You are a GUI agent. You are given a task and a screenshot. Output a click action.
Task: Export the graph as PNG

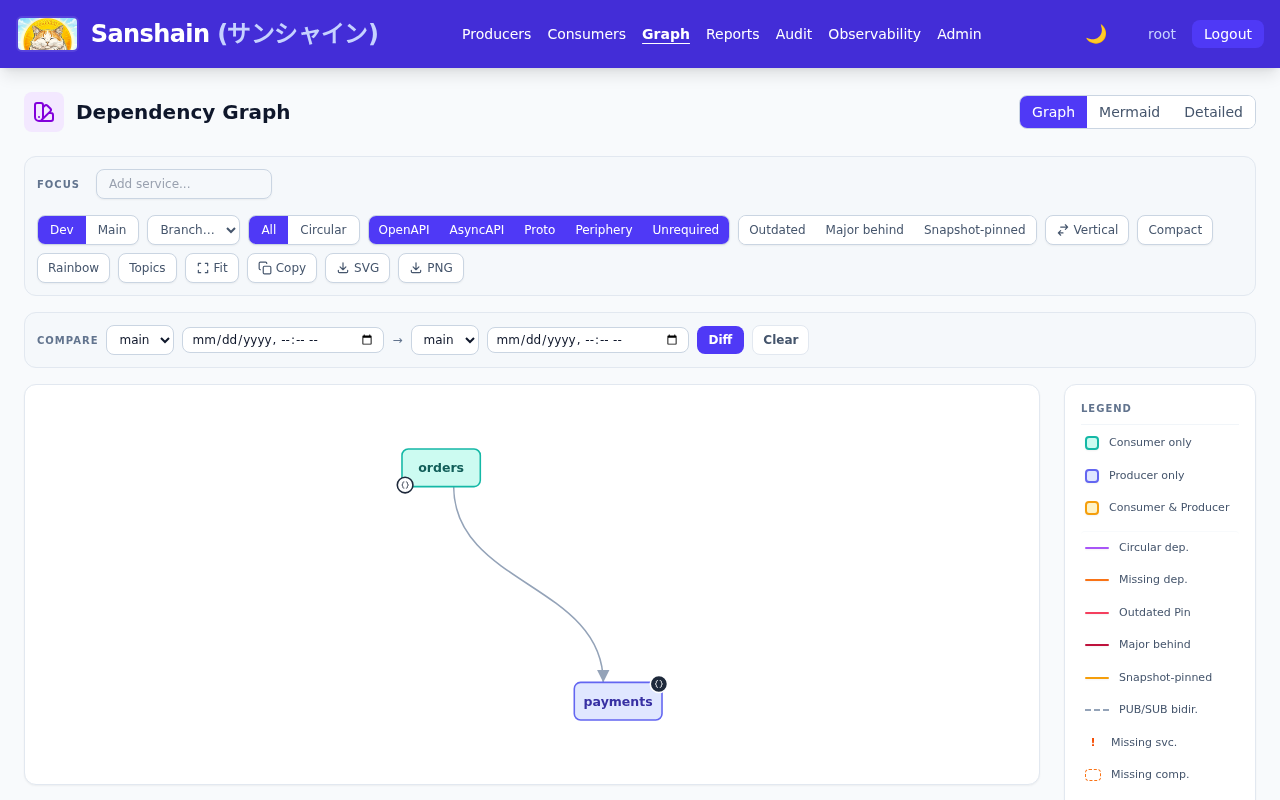tap(431, 268)
